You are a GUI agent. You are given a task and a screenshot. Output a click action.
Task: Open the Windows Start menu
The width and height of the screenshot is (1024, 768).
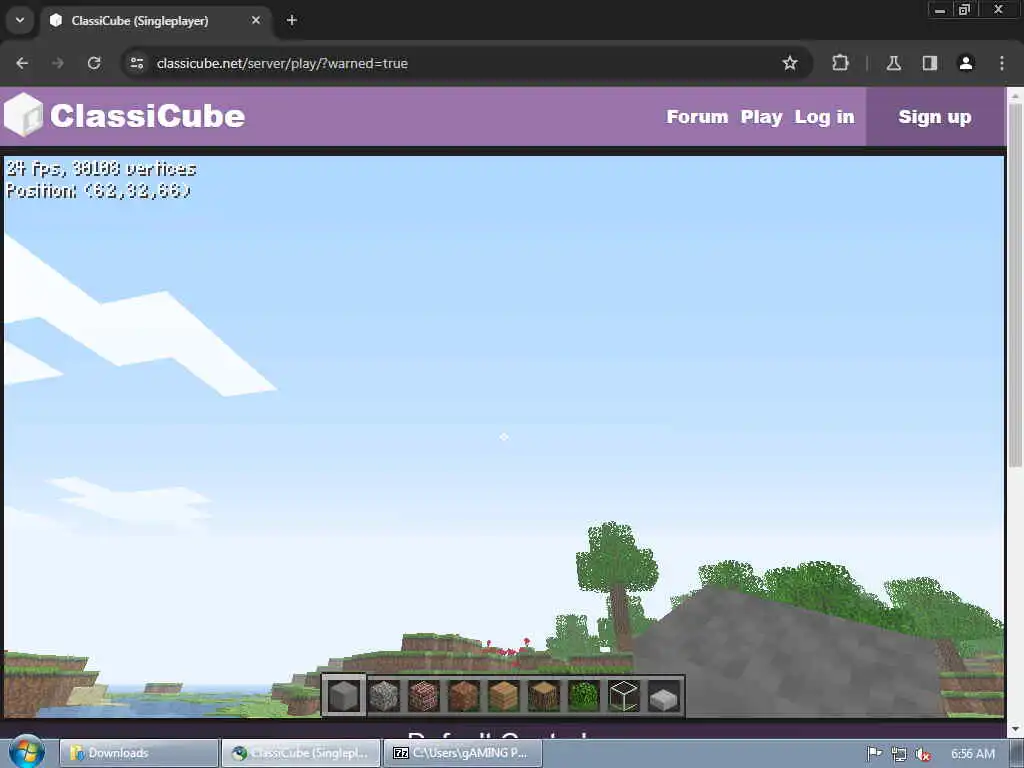(x=26, y=752)
